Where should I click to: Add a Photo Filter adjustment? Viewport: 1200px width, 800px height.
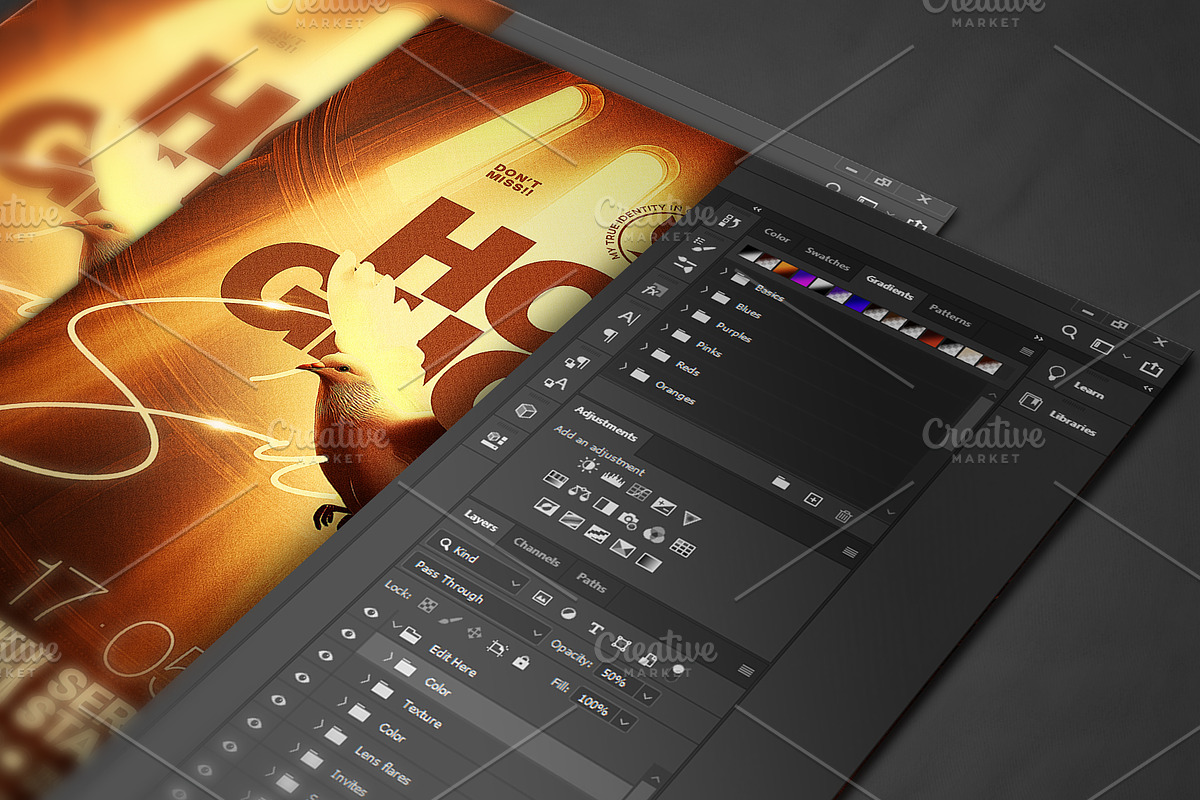(x=628, y=520)
